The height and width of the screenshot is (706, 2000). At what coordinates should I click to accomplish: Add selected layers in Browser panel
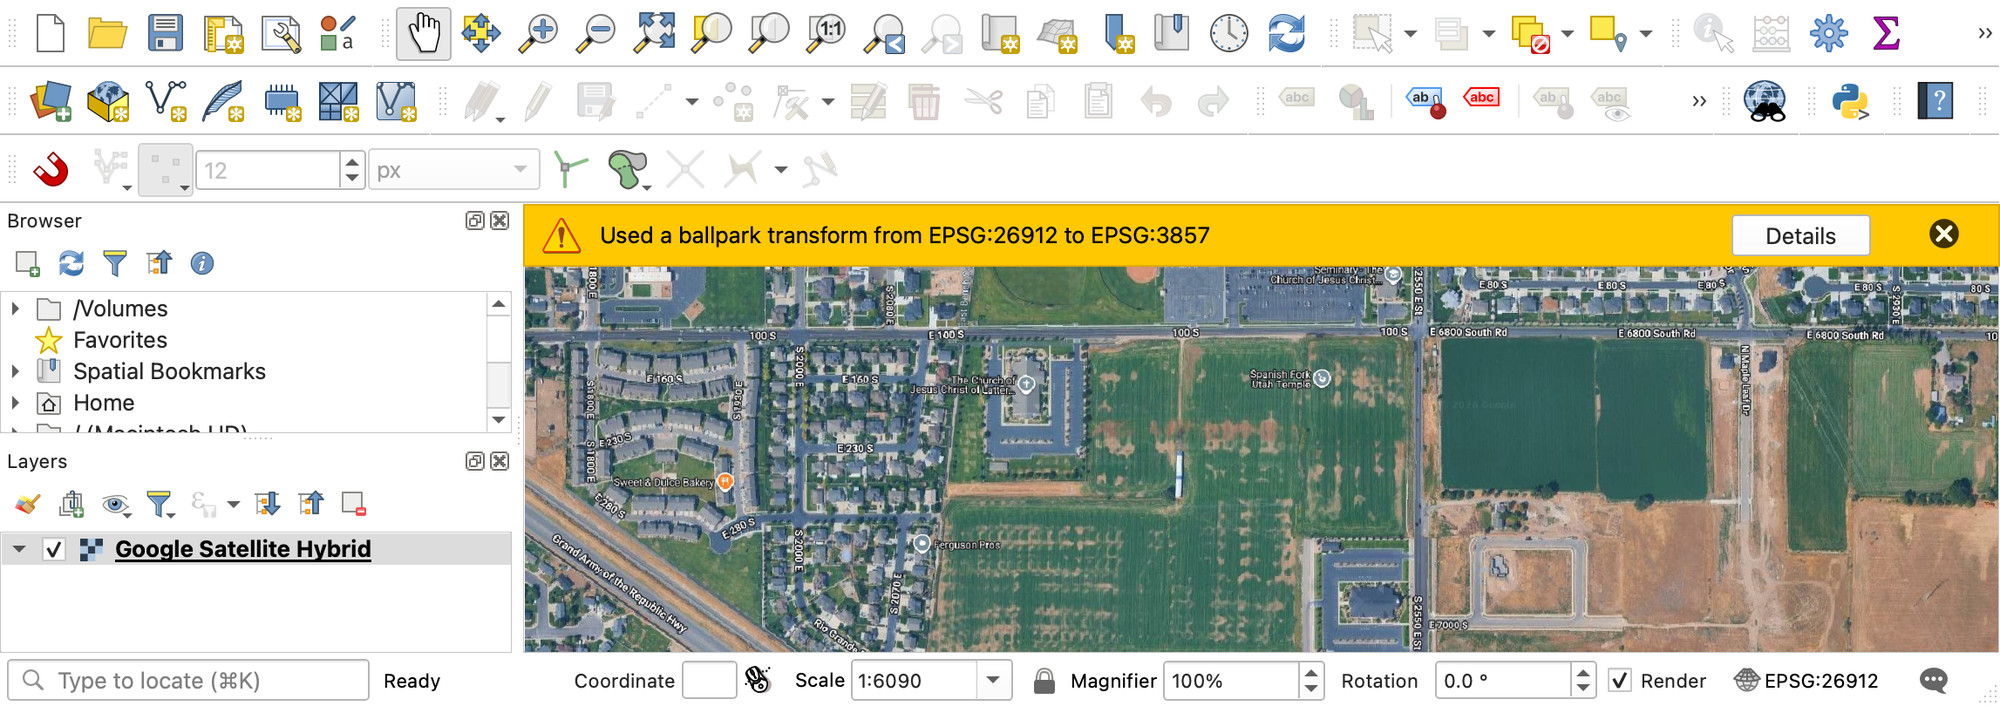[27, 263]
